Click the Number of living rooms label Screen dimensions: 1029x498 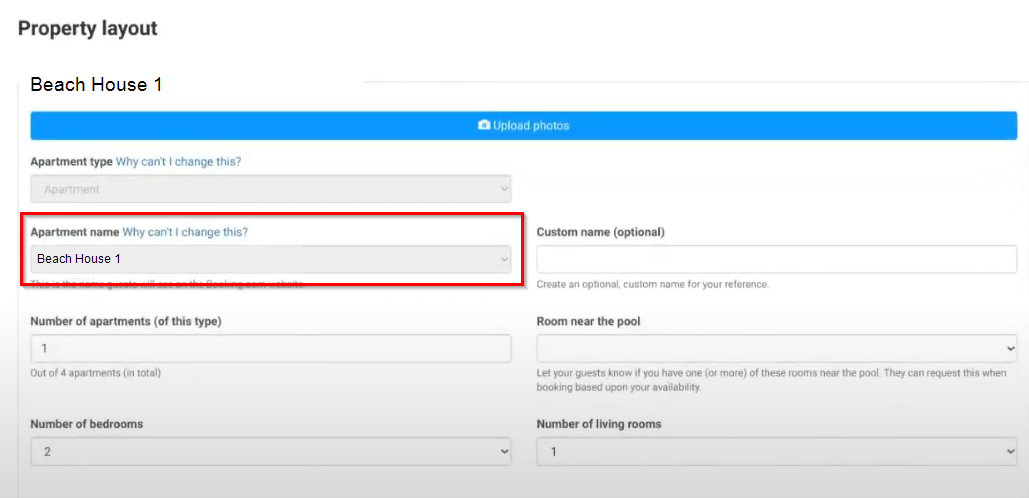coord(598,424)
